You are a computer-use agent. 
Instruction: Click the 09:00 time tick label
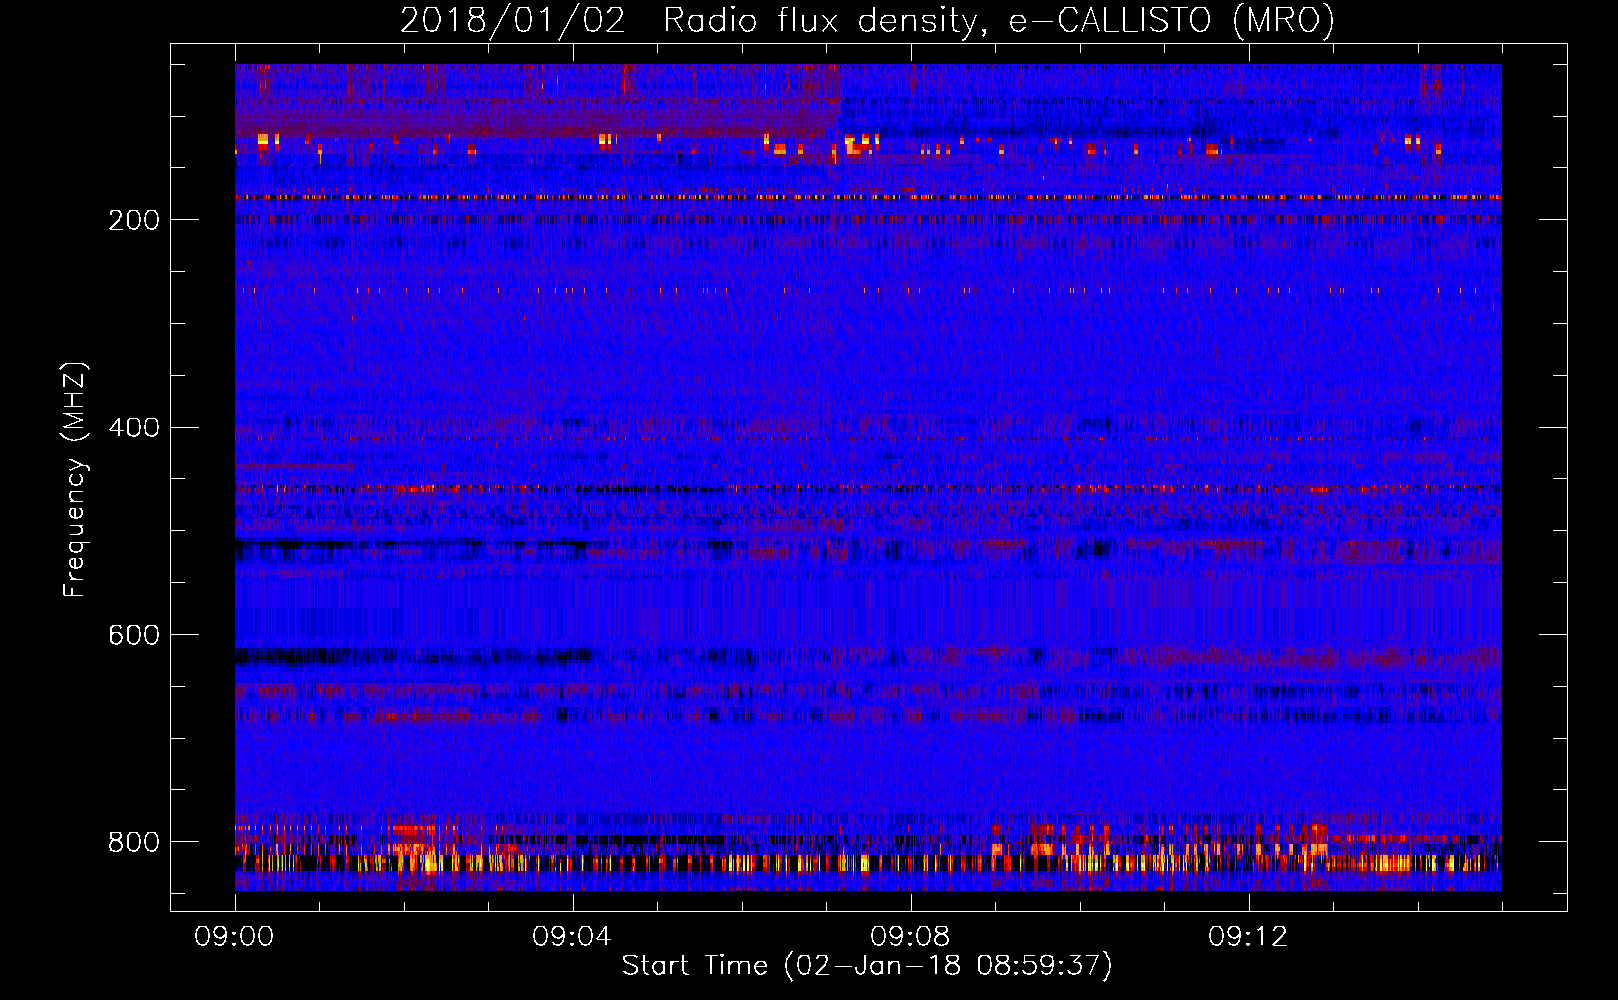click(x=234, y=936)
